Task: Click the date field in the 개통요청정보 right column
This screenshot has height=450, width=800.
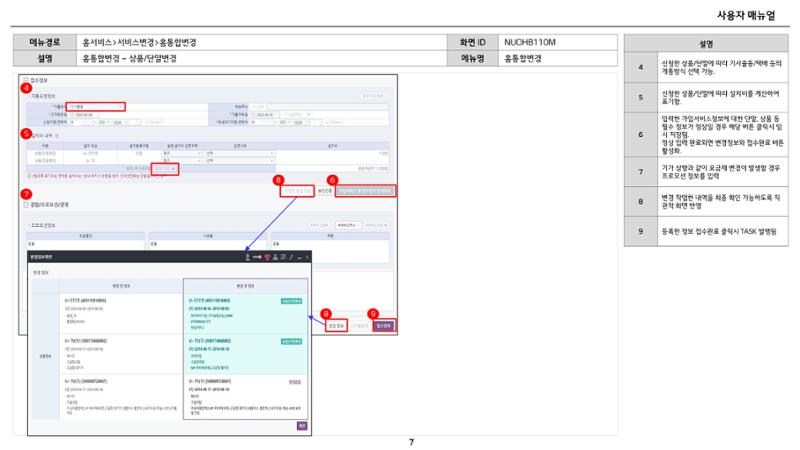Action: (x=265, y=115)
